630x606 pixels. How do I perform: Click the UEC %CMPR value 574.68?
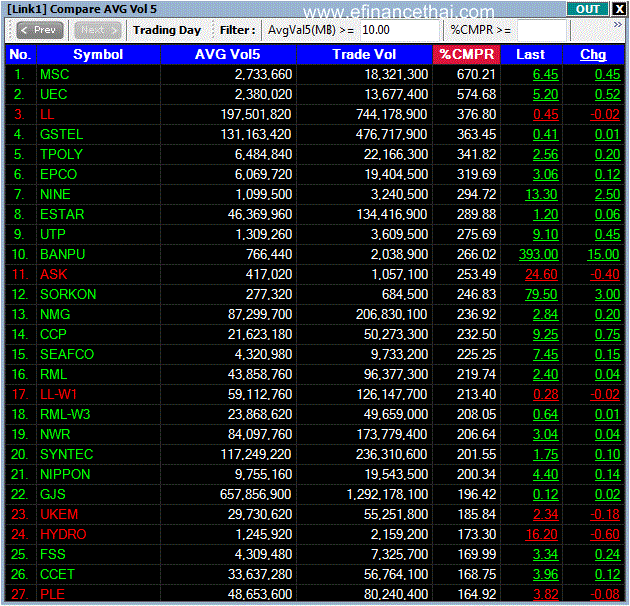tap(476, 94)
